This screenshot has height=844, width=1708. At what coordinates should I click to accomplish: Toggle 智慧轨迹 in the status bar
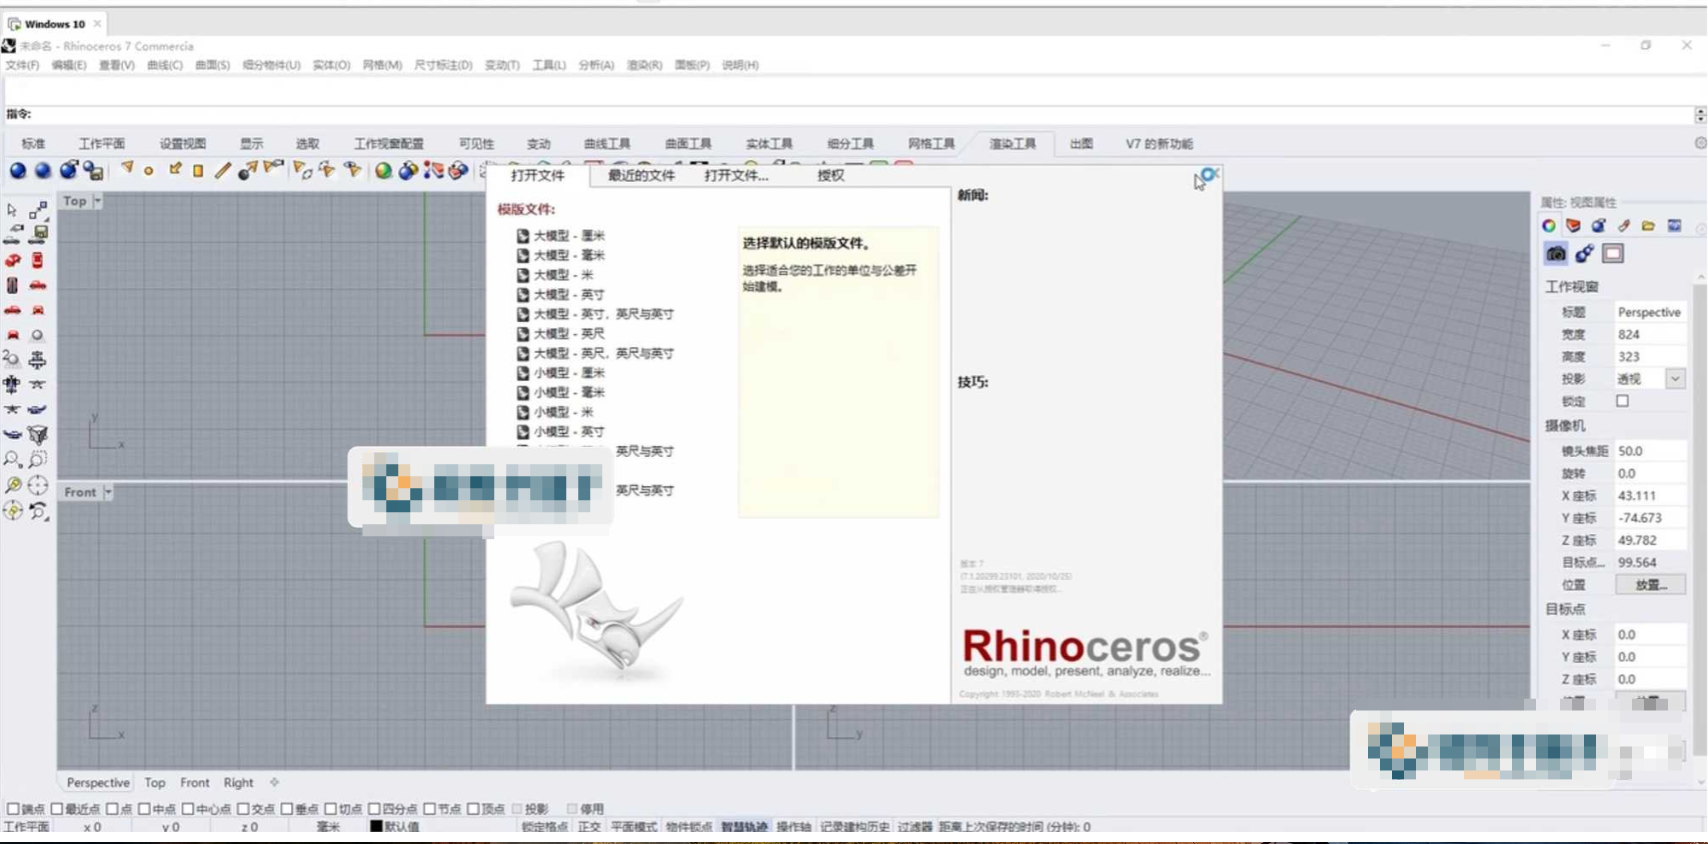coord(744,827)
